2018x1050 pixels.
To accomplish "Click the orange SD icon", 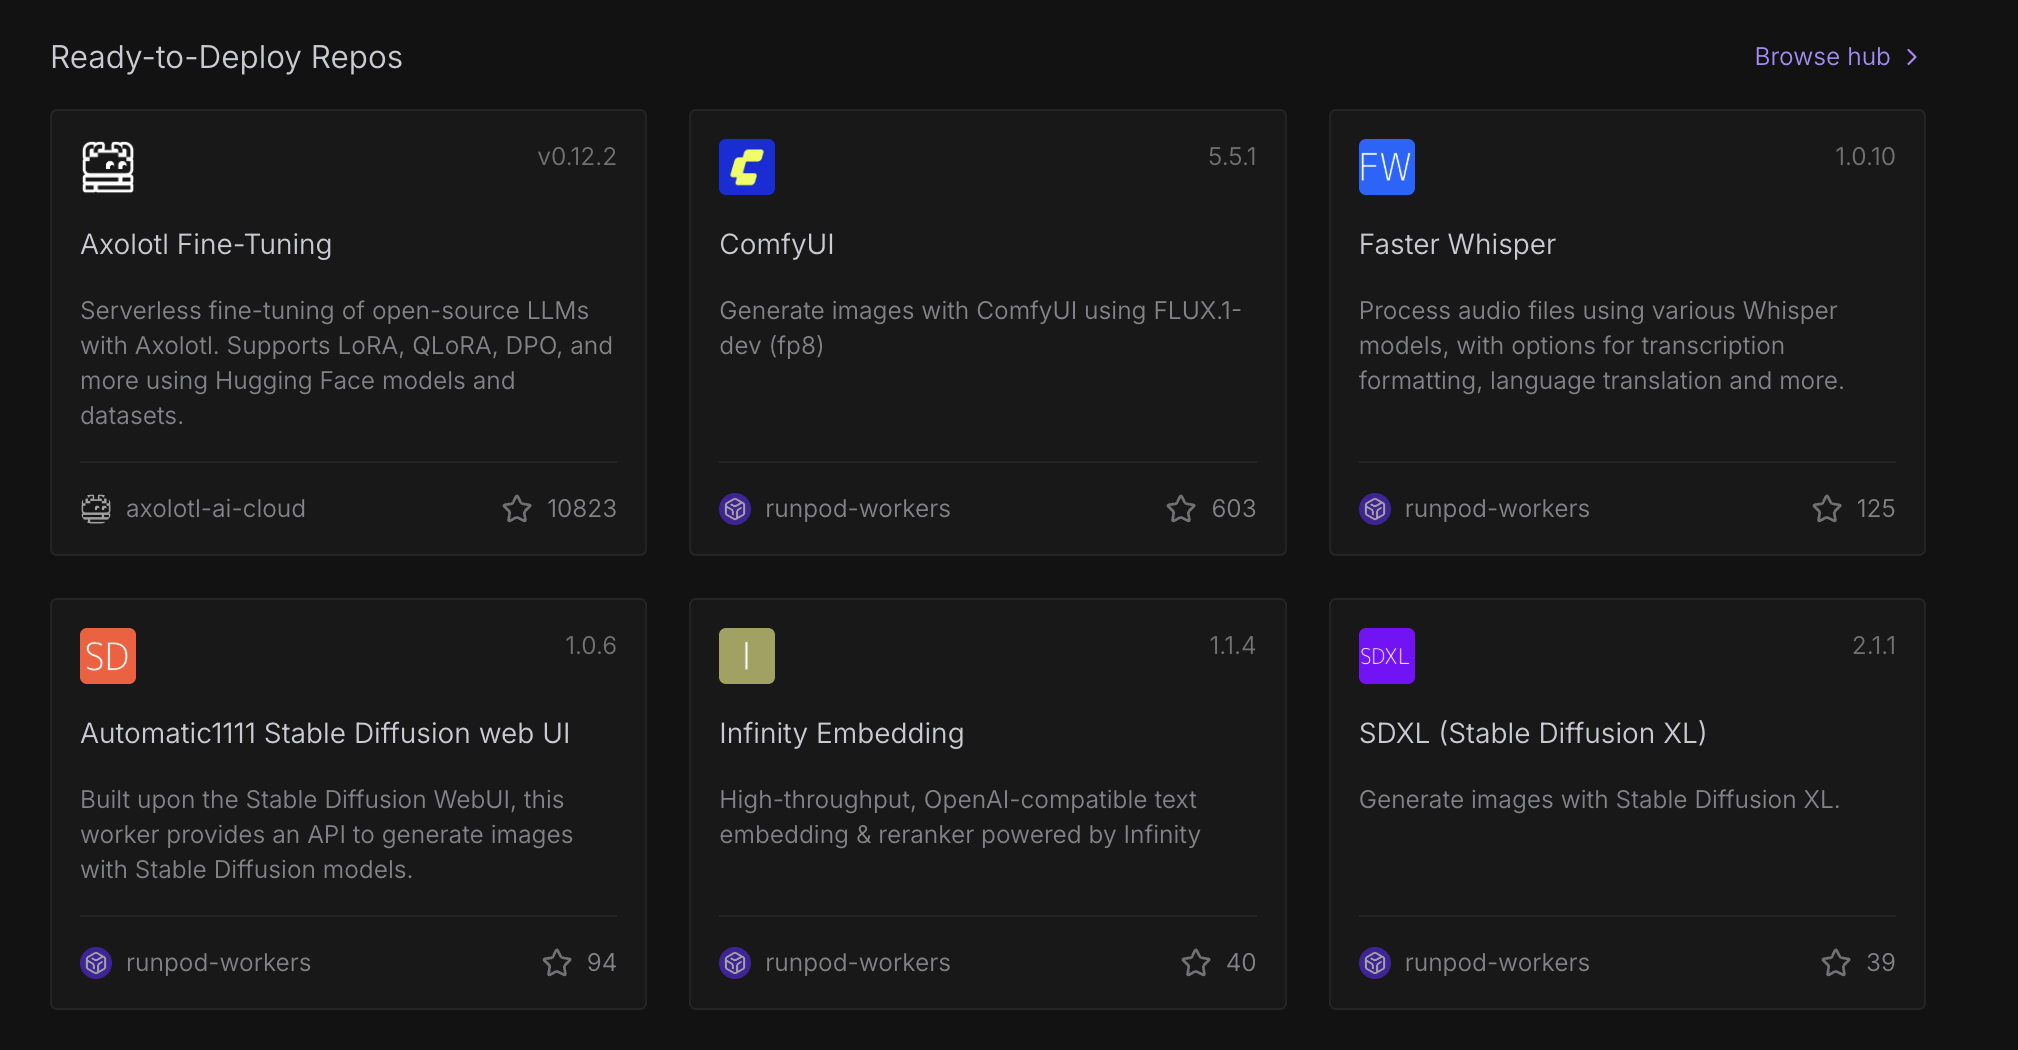I will pyautogui.click(x=107, y=656).
